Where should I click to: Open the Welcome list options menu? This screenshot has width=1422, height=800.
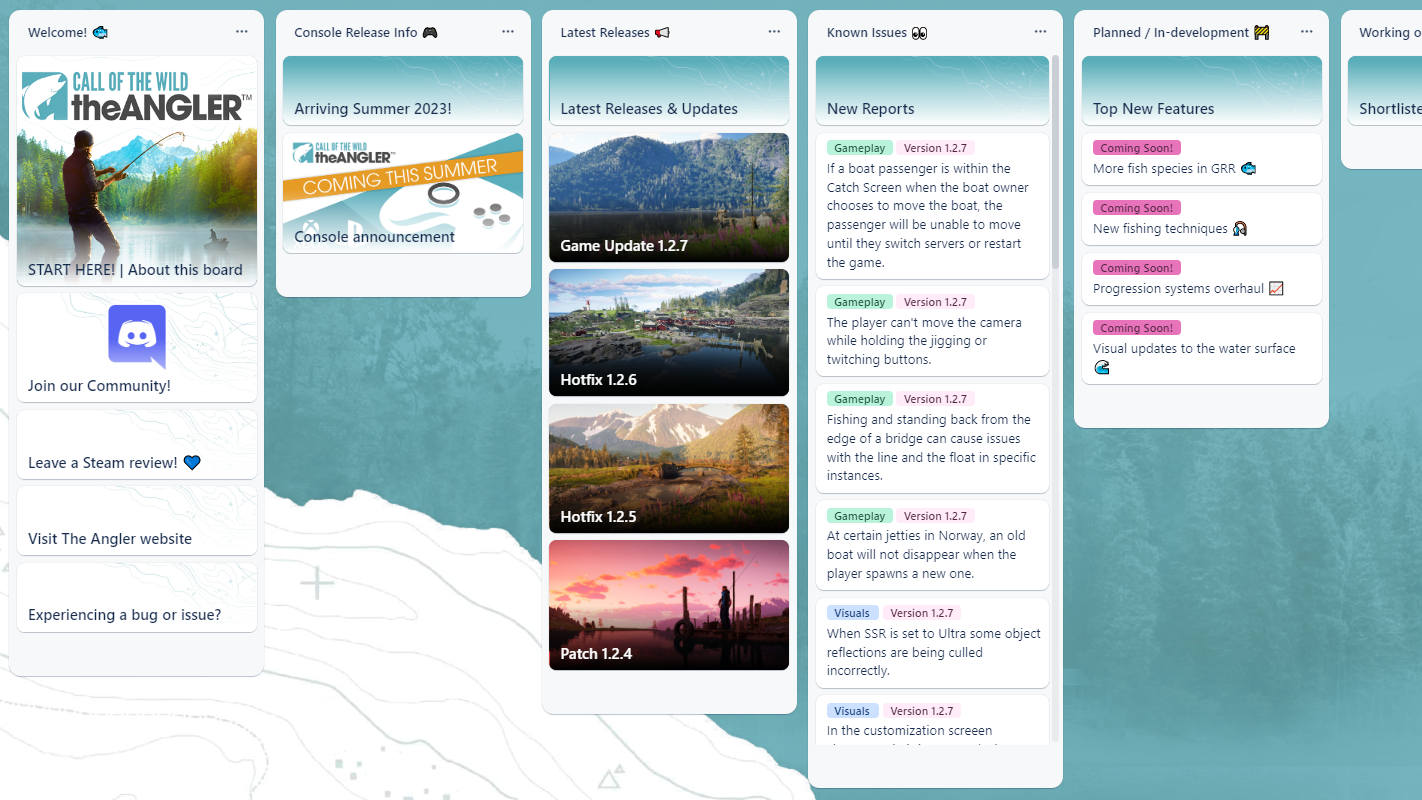(x=241, y=32)
